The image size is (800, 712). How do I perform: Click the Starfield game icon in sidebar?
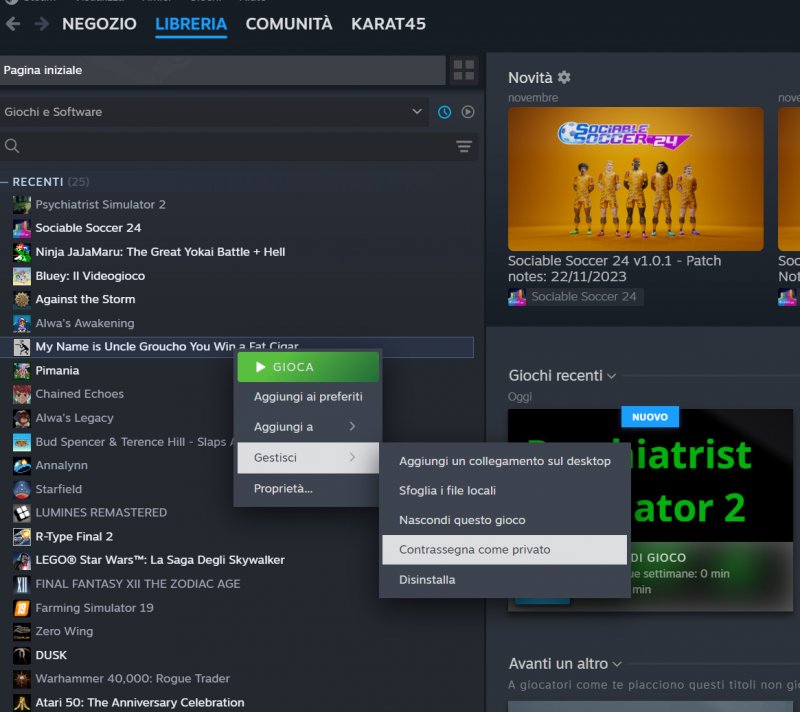pyautogui.click(x=22, y=489)
